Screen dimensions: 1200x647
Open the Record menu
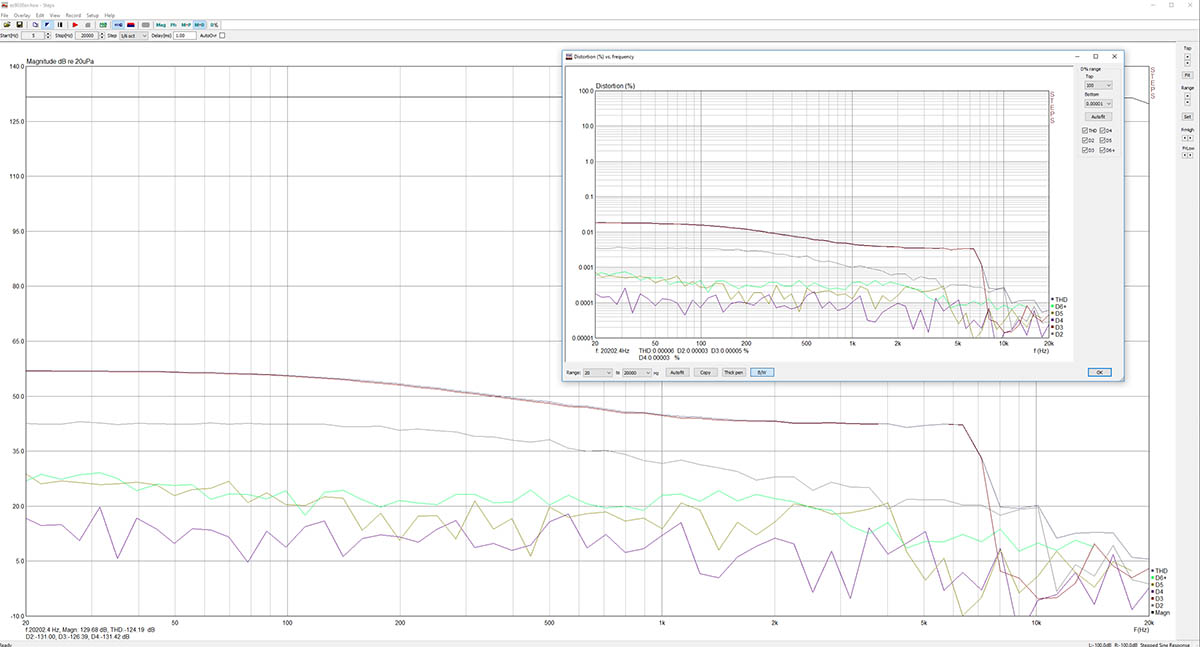[73, 15]
